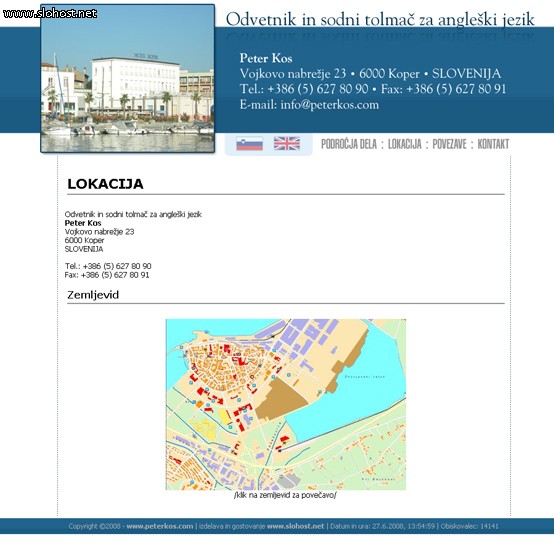Viewport: 554px width, 552px height.
Task: Click '6000 Koper' in address block
Action: (84, 240)
